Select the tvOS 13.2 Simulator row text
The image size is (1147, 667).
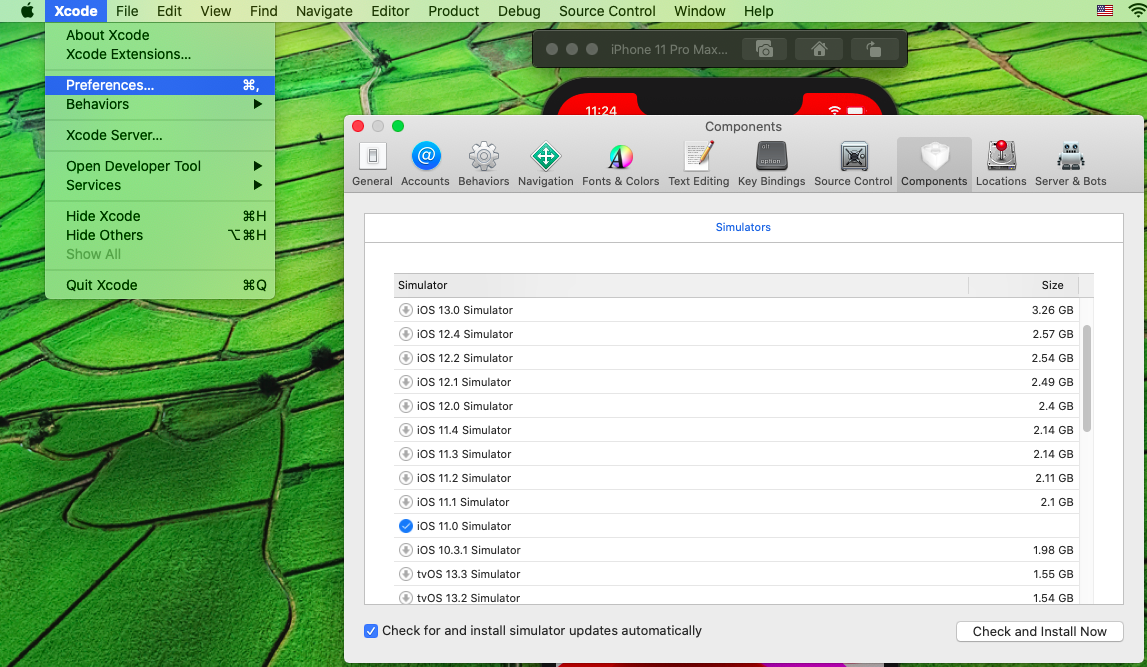[x=468, y=598]
